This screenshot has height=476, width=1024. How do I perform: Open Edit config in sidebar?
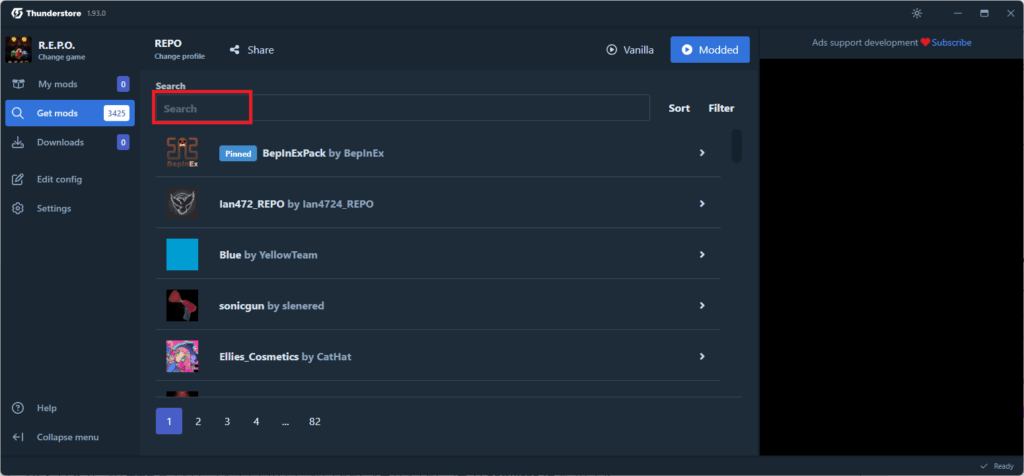point(70,179)
